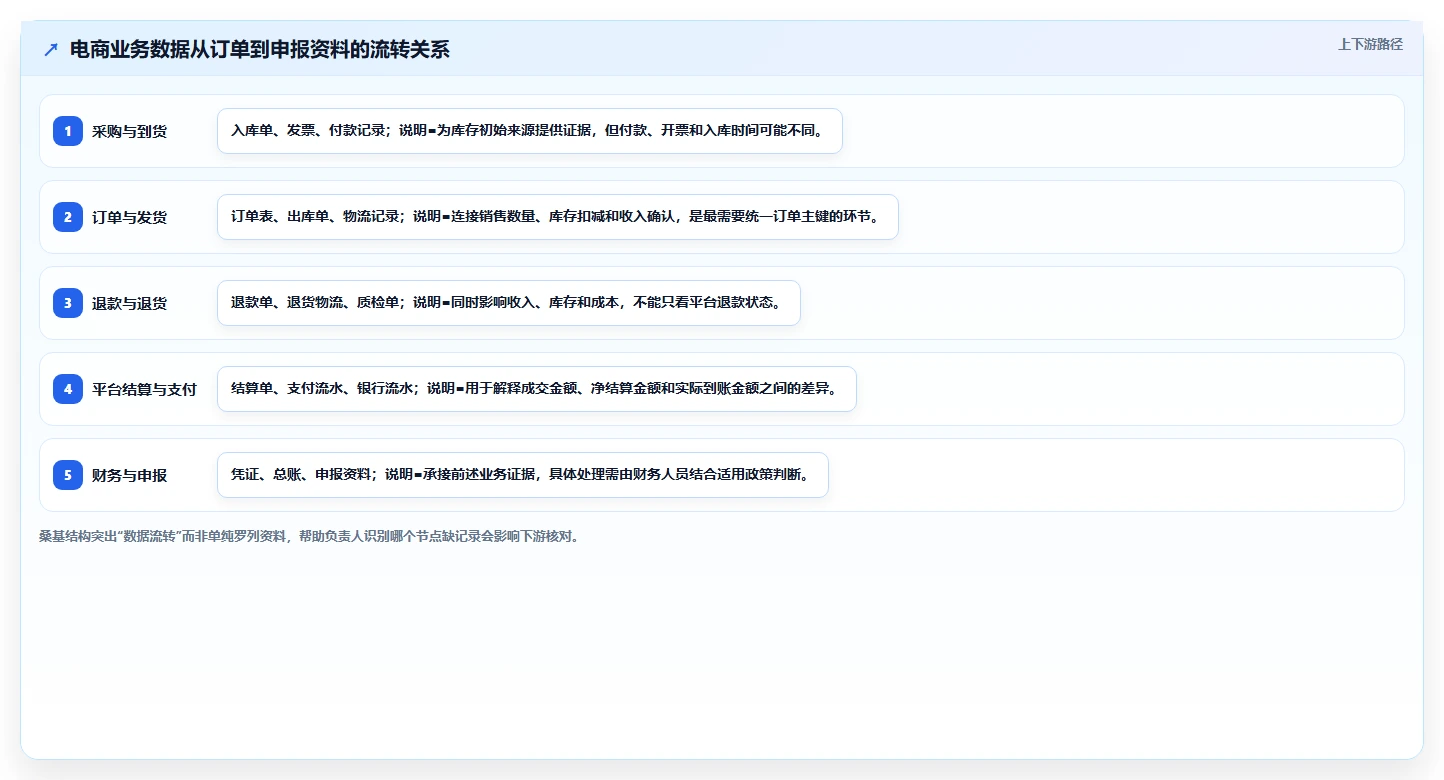The width and height of the screenshot is (1444, 780).
Task: Select step number badge 1
Action: coord(68,131)
